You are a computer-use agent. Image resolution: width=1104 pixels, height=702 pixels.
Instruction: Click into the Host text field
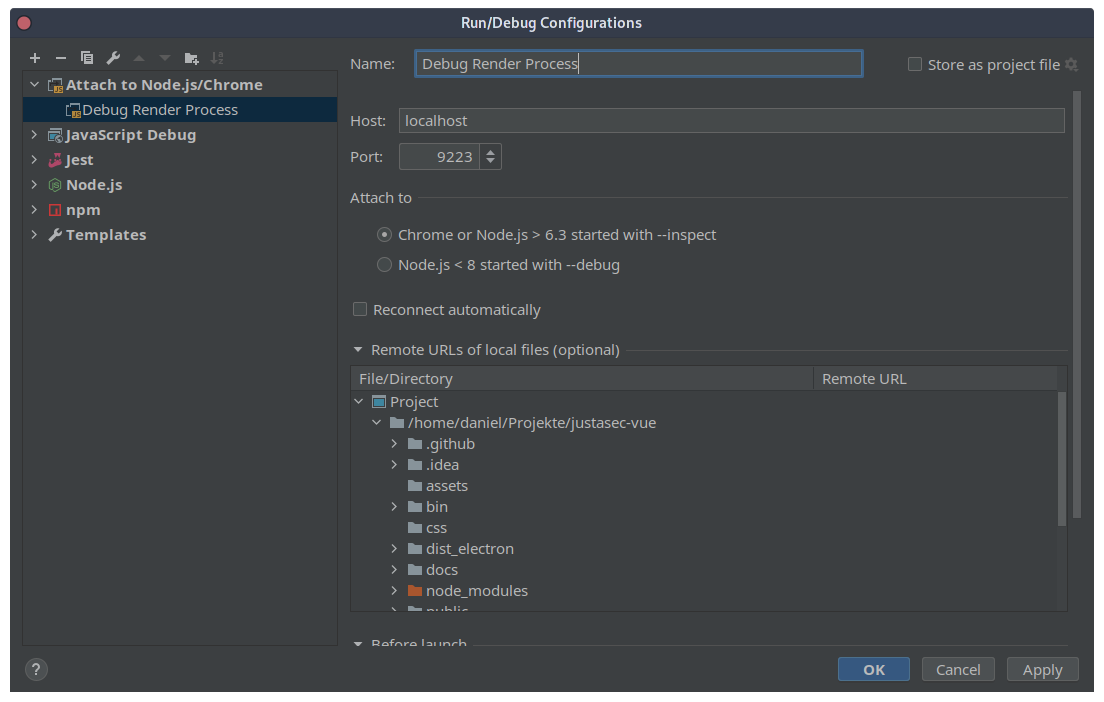click(x=731, y=121)
